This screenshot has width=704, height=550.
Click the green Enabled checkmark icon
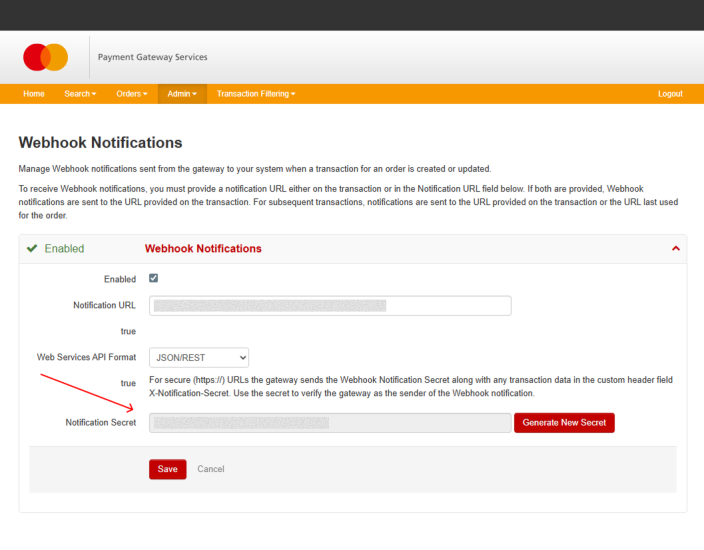click(32, 248)
